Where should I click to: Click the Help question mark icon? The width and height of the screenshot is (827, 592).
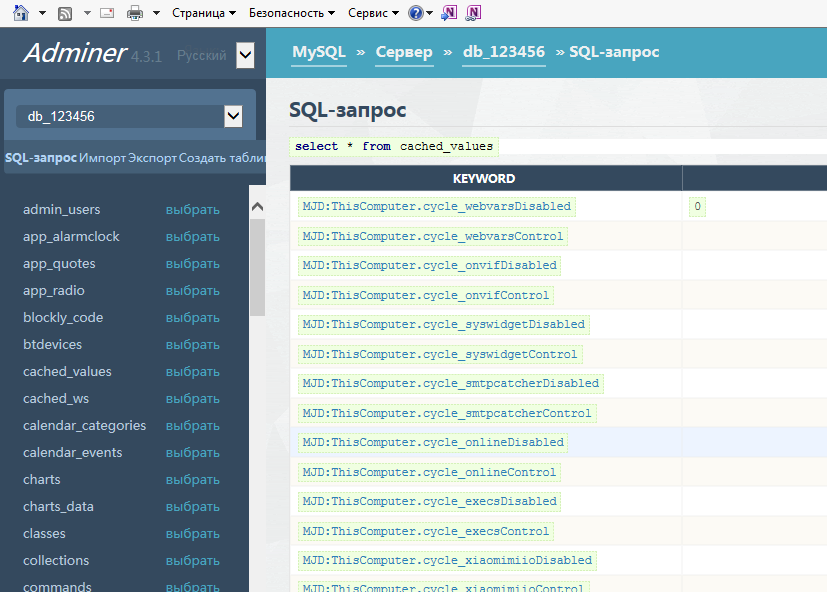coord(415,13)
